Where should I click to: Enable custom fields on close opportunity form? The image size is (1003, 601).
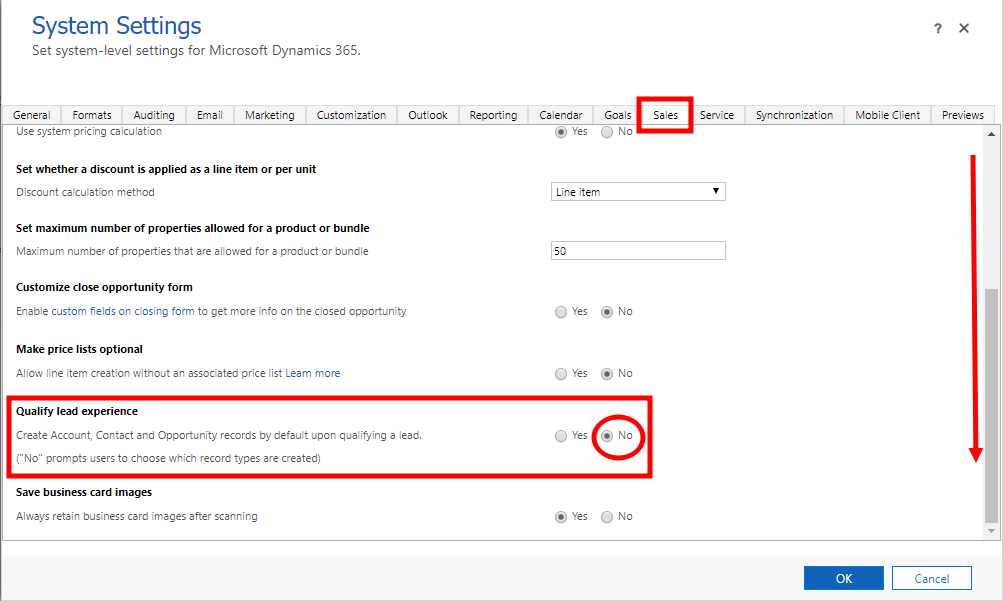coord(561,312)
